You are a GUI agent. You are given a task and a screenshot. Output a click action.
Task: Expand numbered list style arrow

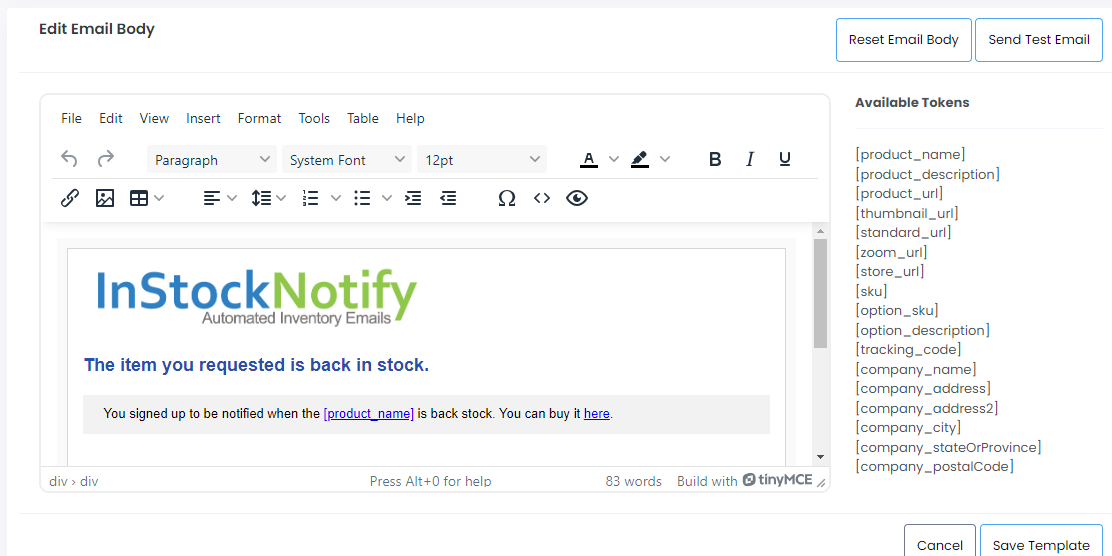point(336,199)
